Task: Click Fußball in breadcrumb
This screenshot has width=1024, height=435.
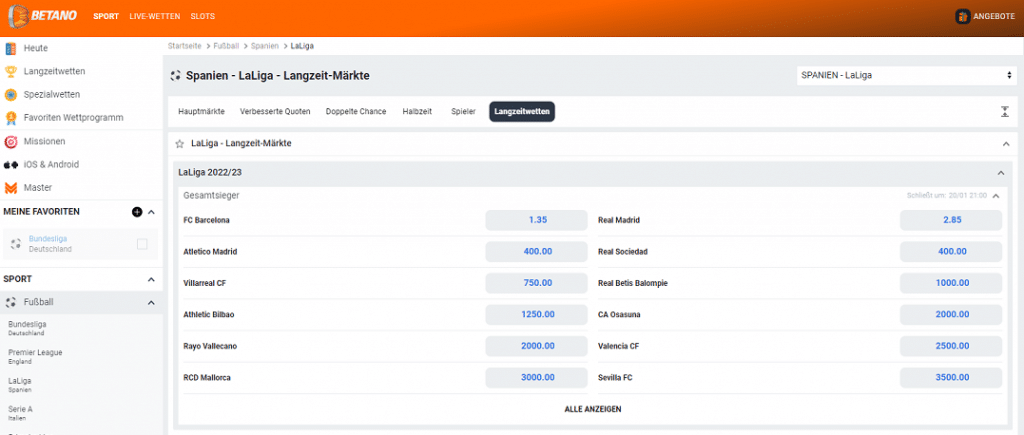Action: [226, 46]
